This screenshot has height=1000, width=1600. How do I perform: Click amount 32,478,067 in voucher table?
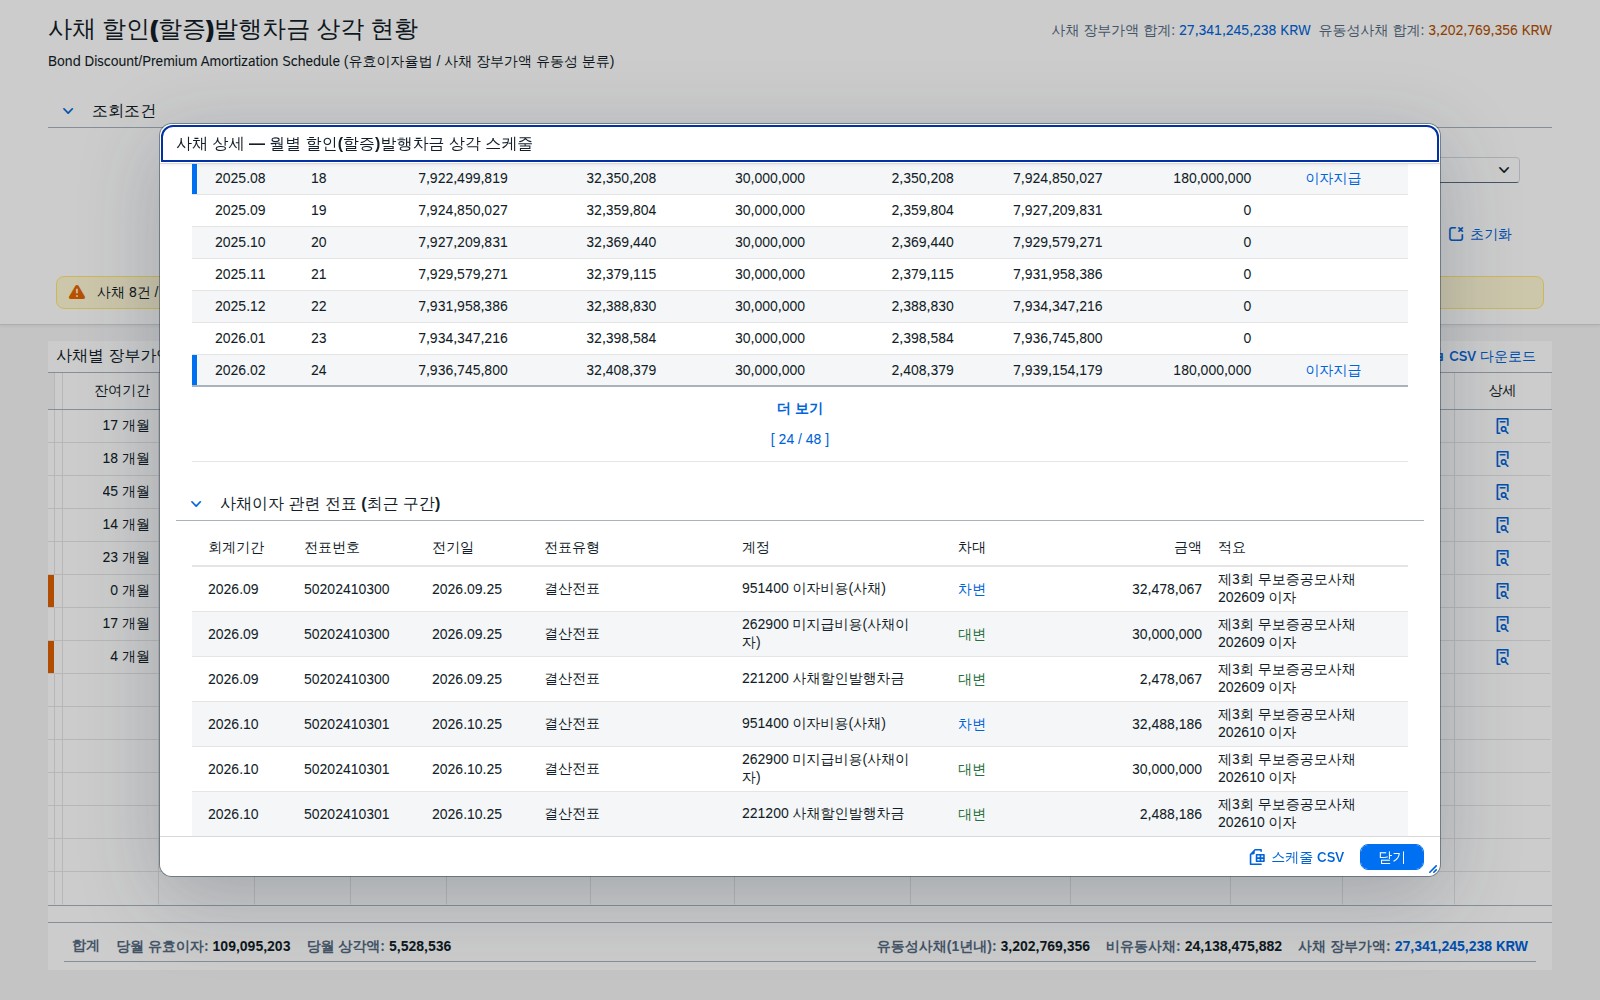(x=1167, y=589)
